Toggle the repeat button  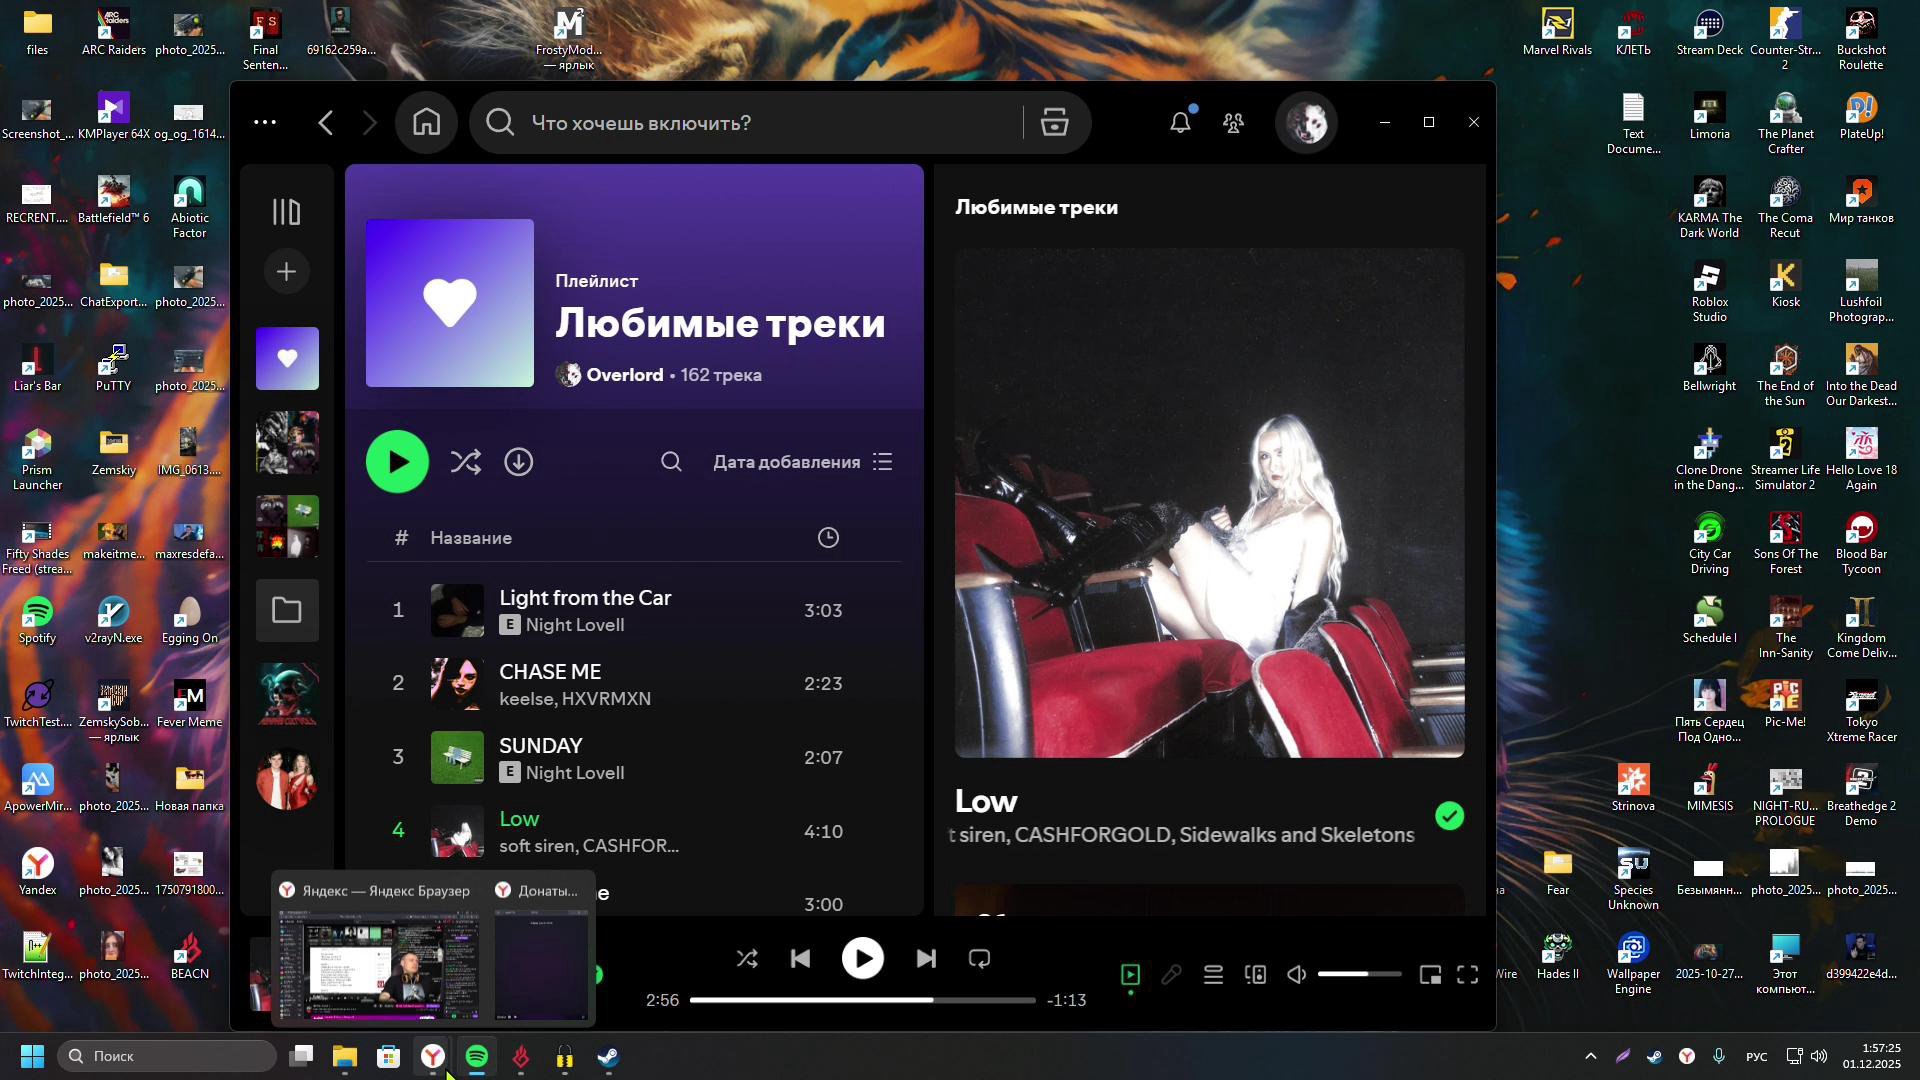pyautogui.click(x=980, y=959)
